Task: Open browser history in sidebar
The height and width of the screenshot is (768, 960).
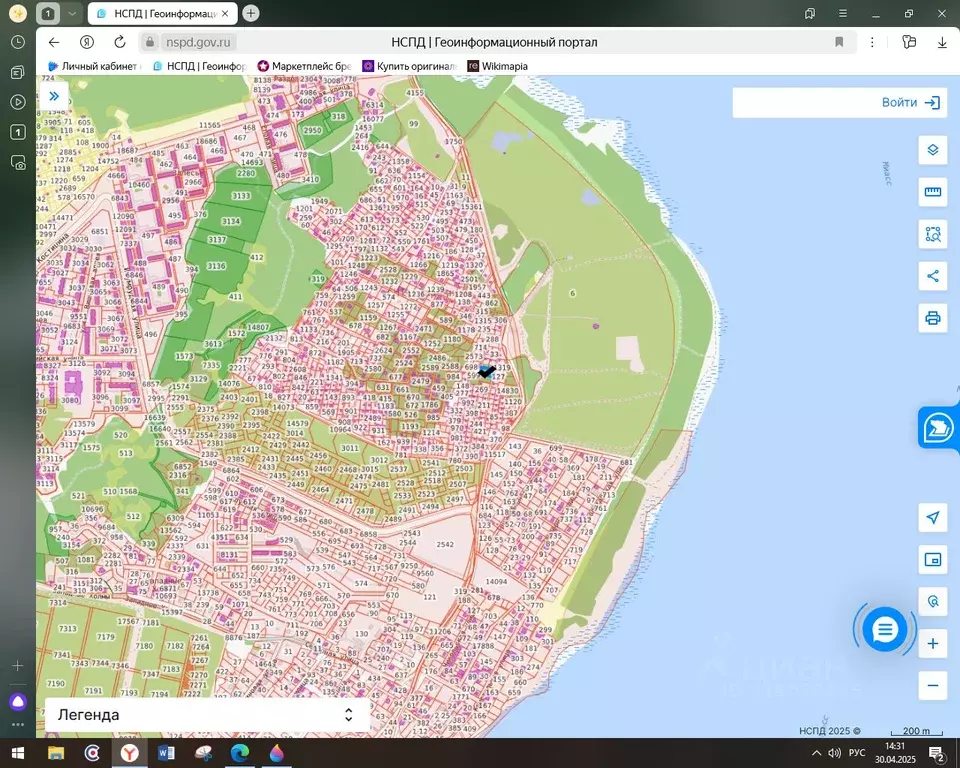Action: [18, 42]
